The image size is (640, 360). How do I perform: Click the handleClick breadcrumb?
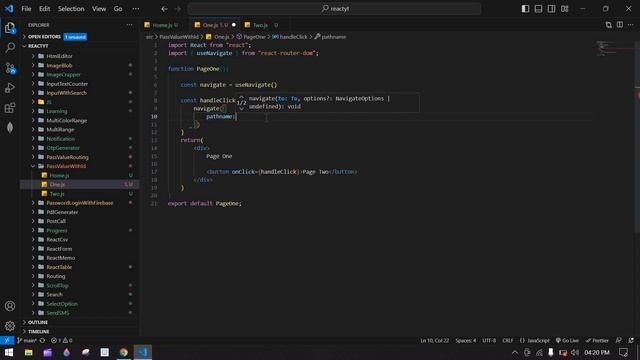tap(290, 37)
